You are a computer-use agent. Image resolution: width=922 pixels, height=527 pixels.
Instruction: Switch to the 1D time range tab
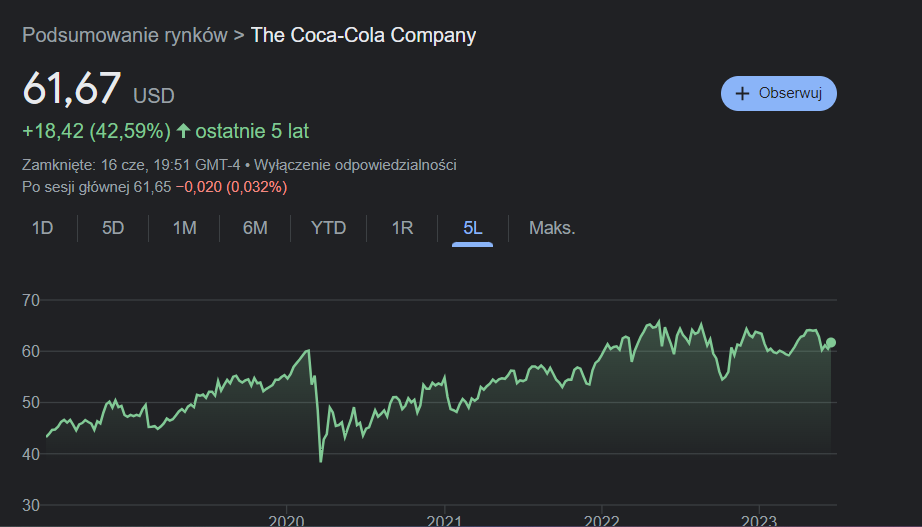click(42, 228)
